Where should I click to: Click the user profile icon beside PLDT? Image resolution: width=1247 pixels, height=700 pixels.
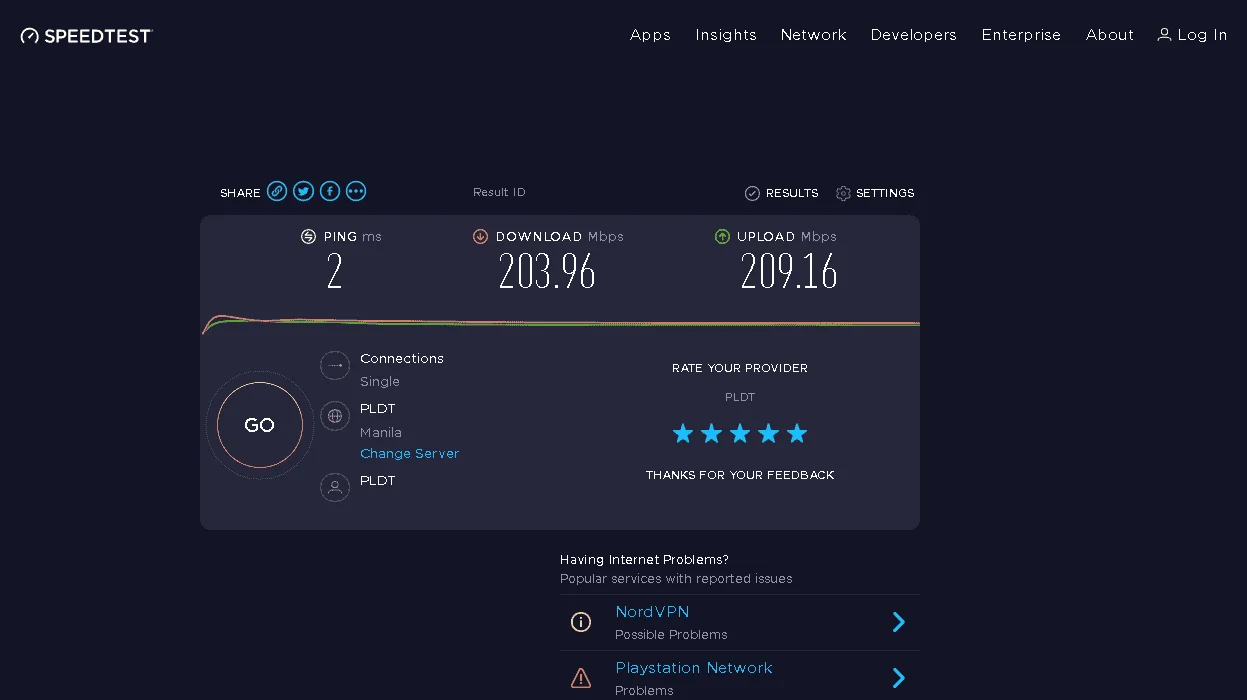pos(335,487)
